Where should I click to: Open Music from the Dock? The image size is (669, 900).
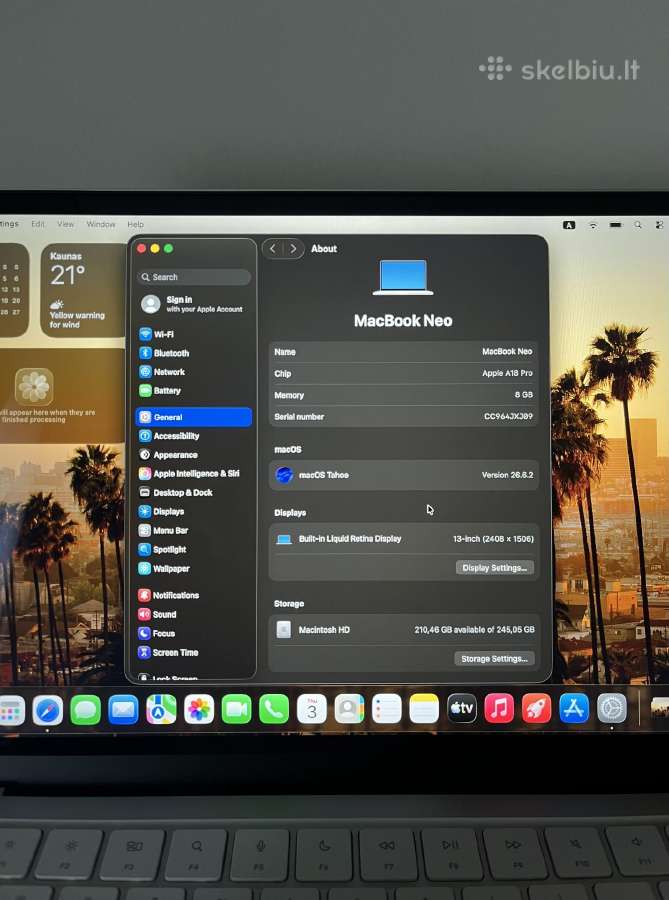point(499,708)
